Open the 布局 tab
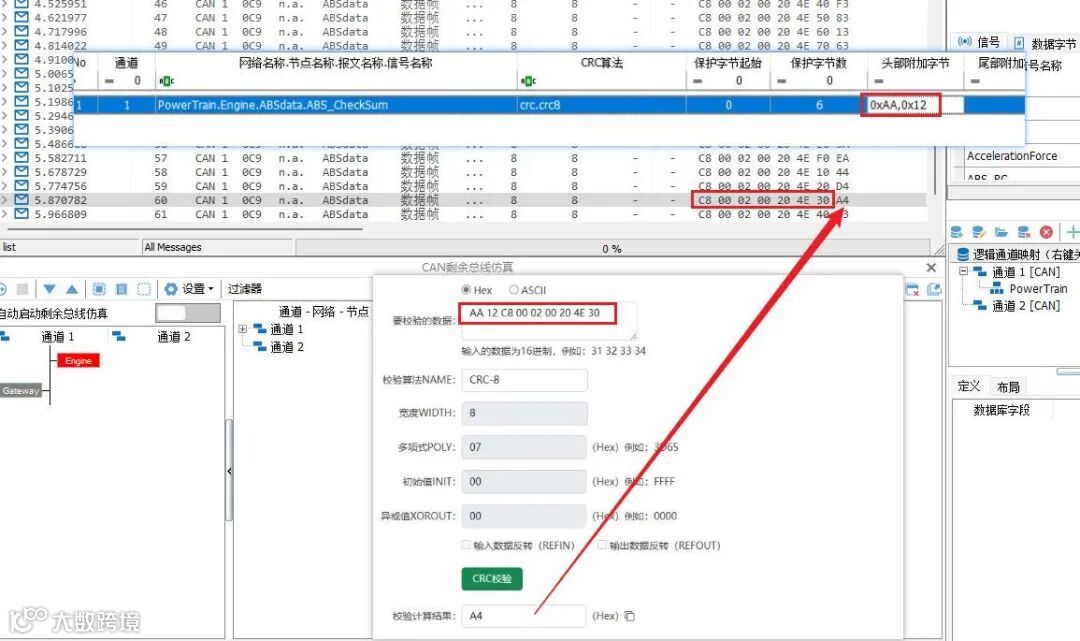The width and height of the screenshot is (1080, 641). pyautogui.click(x=1008, y=387)
